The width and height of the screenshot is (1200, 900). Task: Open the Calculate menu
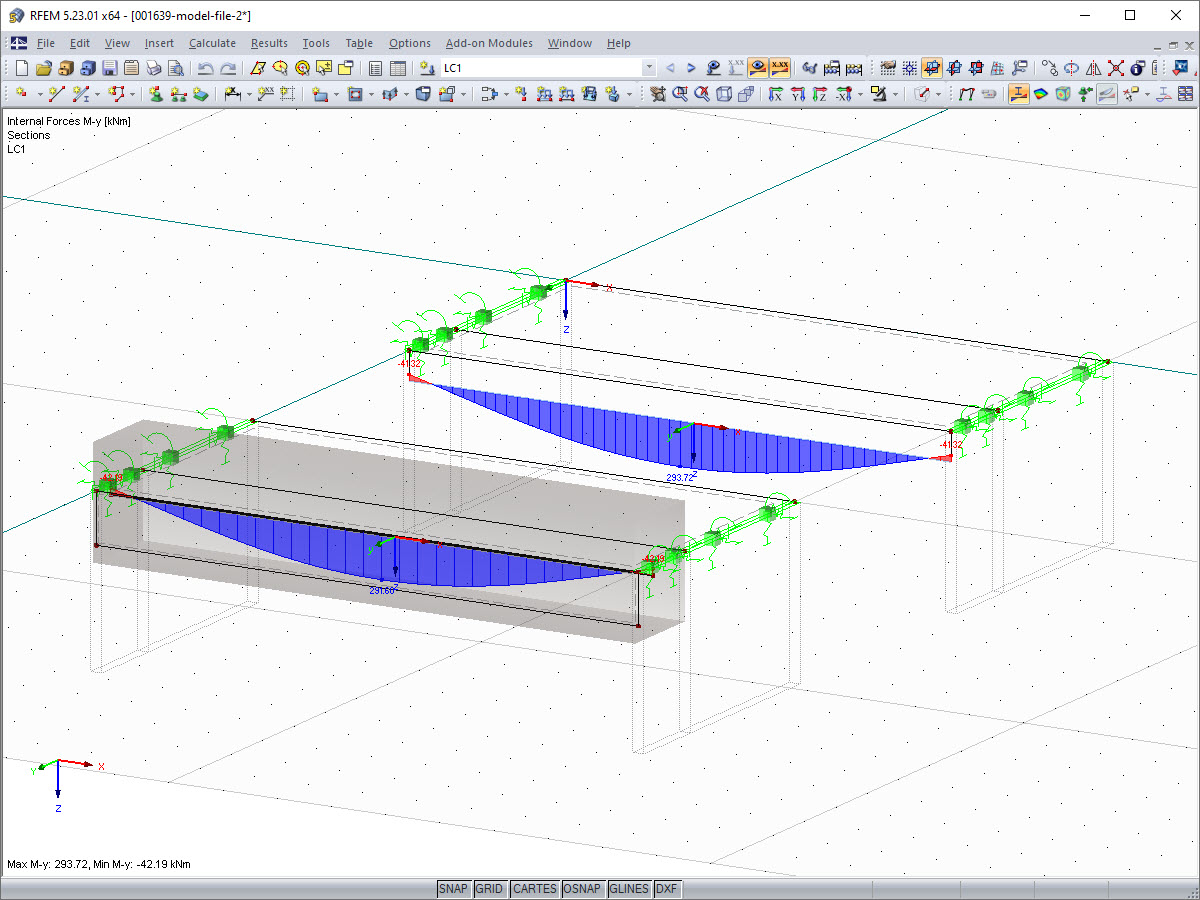tap(212, 43)
